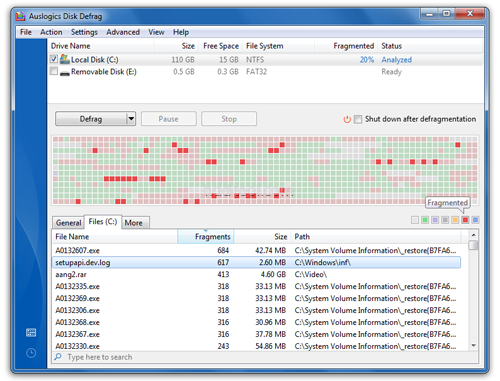This screenshot has height=381, width=500.
Task: Click the Pause button
Action: pos(169,119)
